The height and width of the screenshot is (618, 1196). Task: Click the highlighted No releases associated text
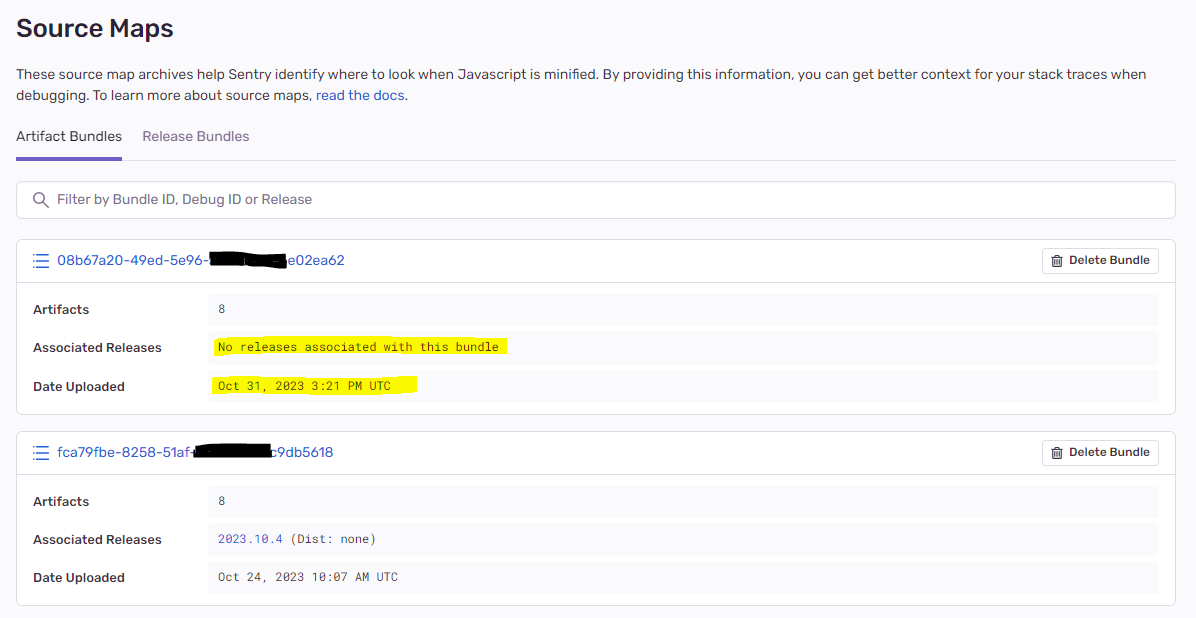click(x=360, y=347)
